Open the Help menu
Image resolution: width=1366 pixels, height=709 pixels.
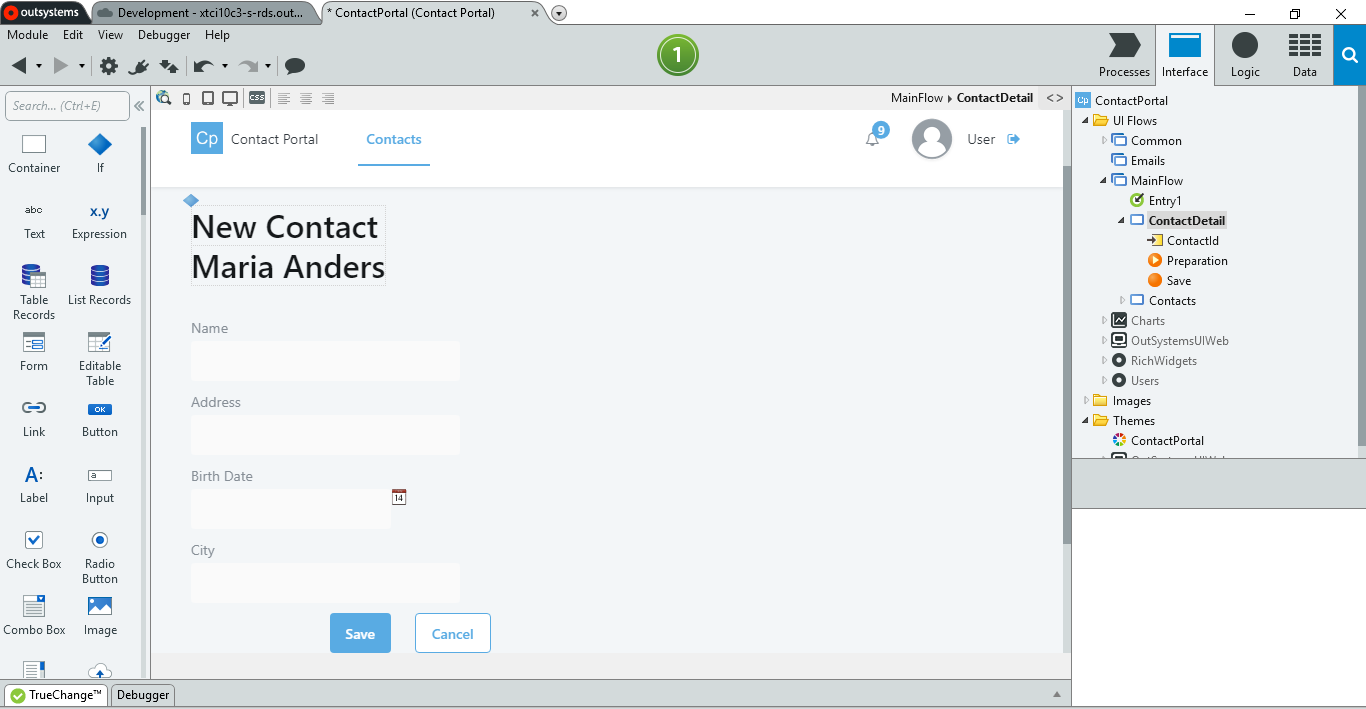(x=217, y=35)
